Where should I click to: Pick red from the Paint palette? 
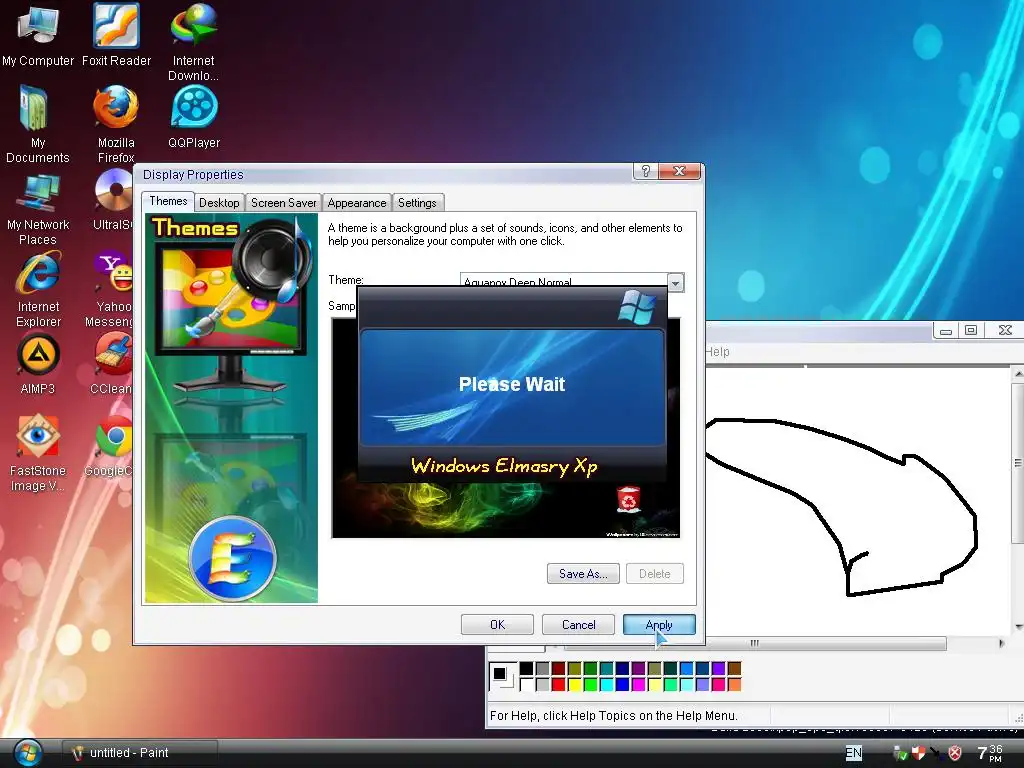[558, 684]
